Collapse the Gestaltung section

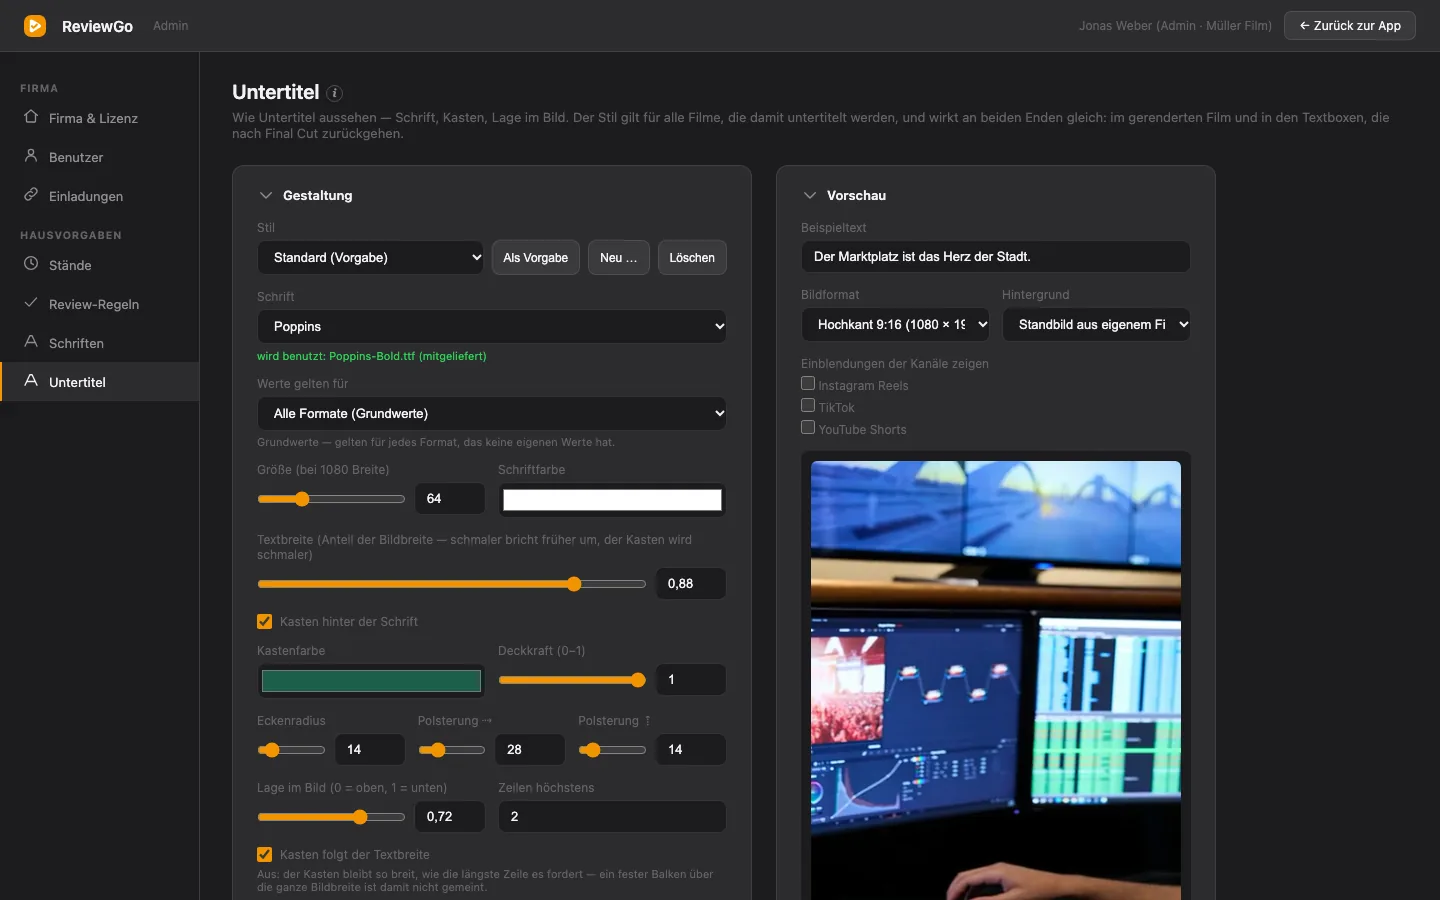point(266,196)
